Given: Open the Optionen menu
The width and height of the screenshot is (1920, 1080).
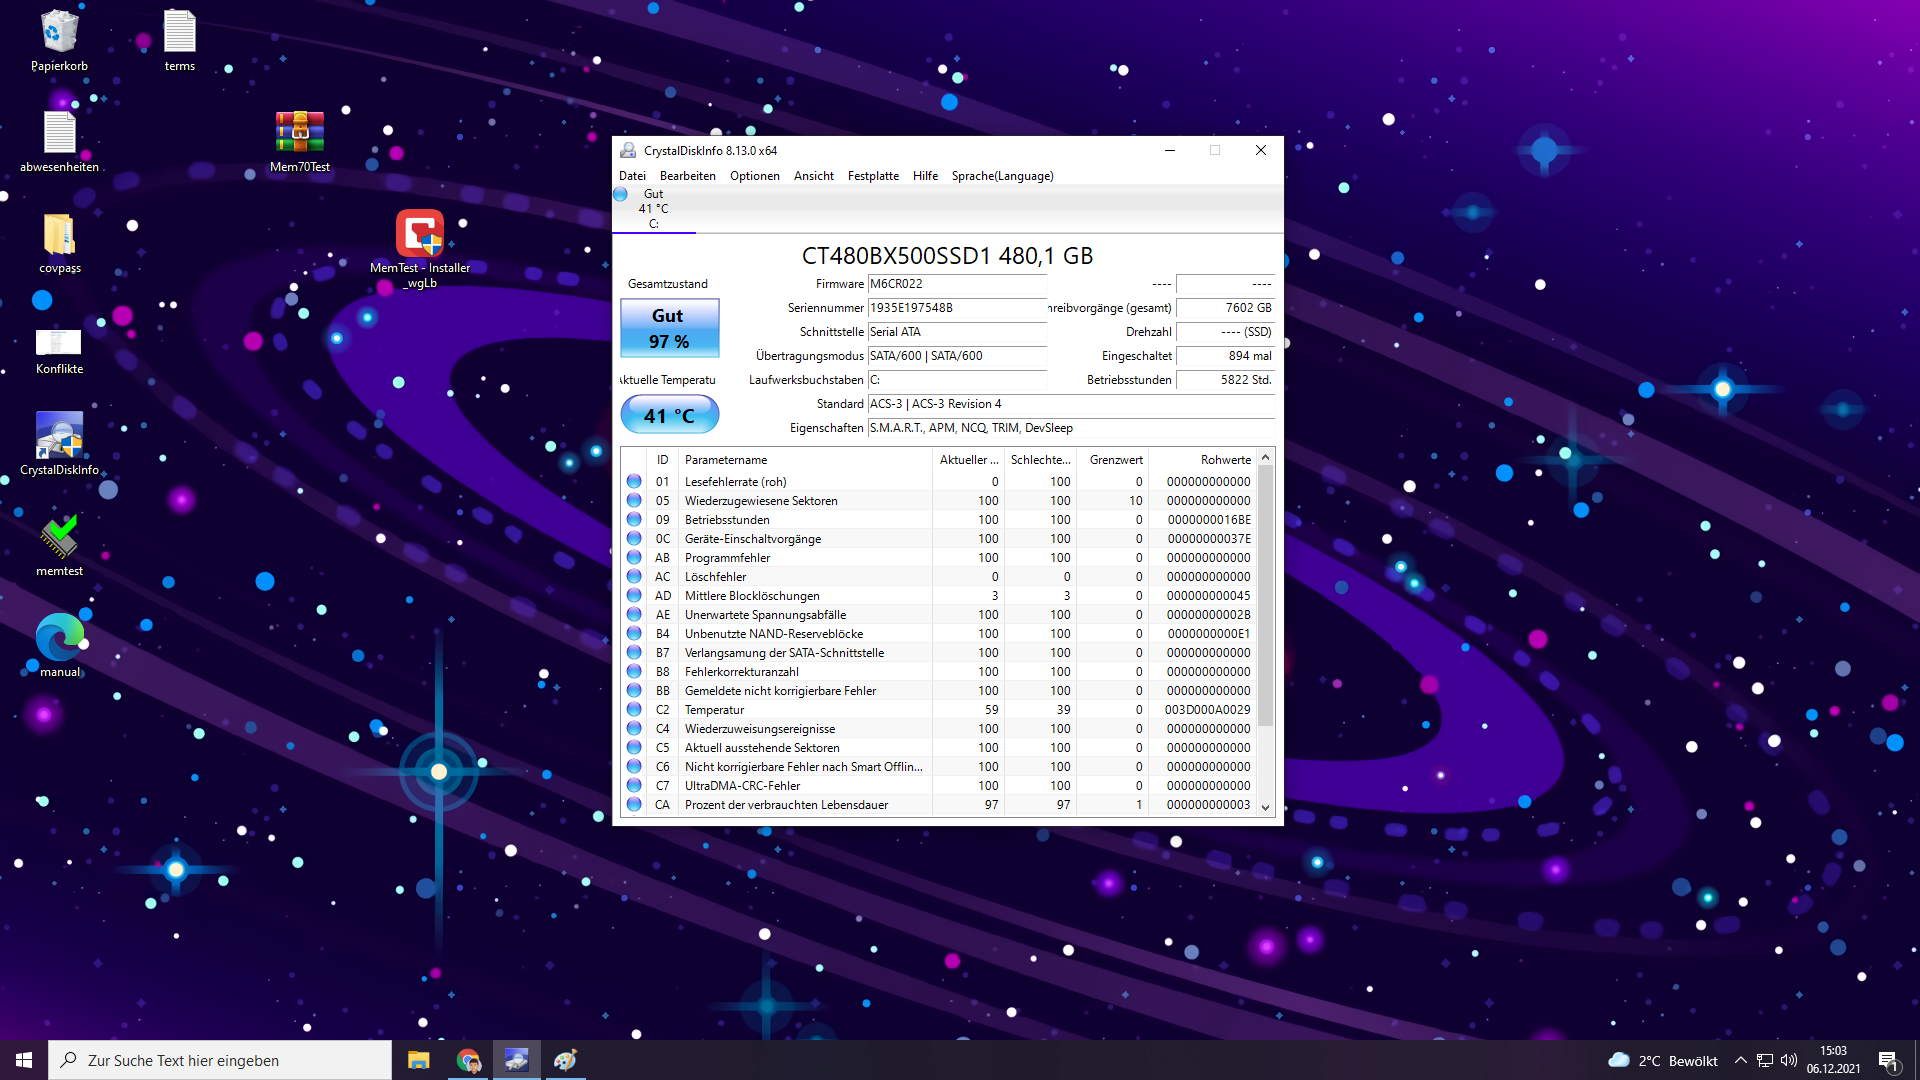Looking at the screenshot, I should [754, 176].
